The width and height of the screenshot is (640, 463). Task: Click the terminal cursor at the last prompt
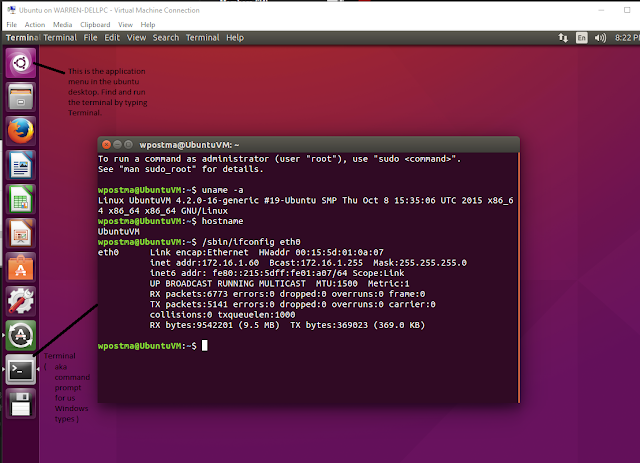204,346
